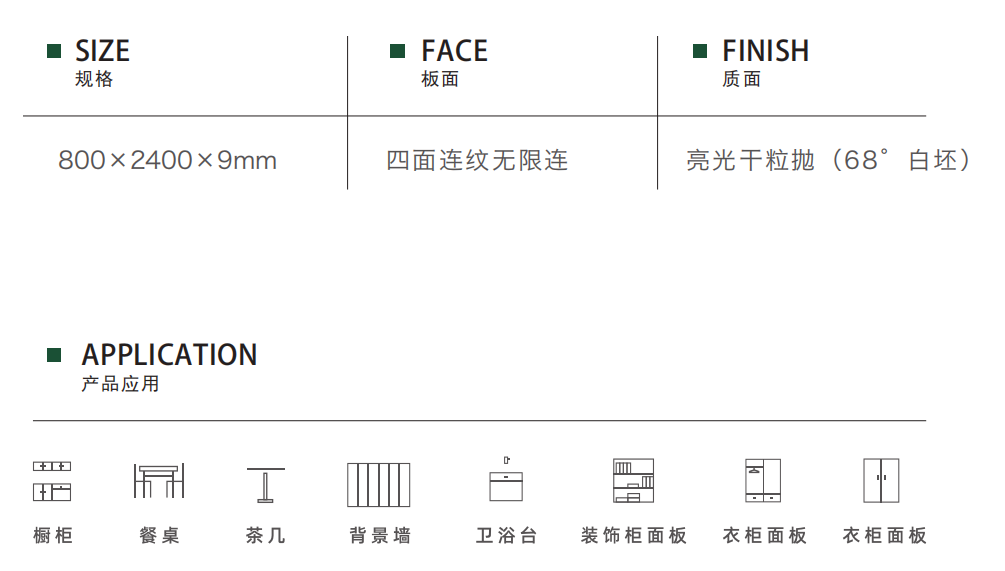
Task: Click the 产品应用 subtitle
Action: pyautogui.click(x=120, y=384)
